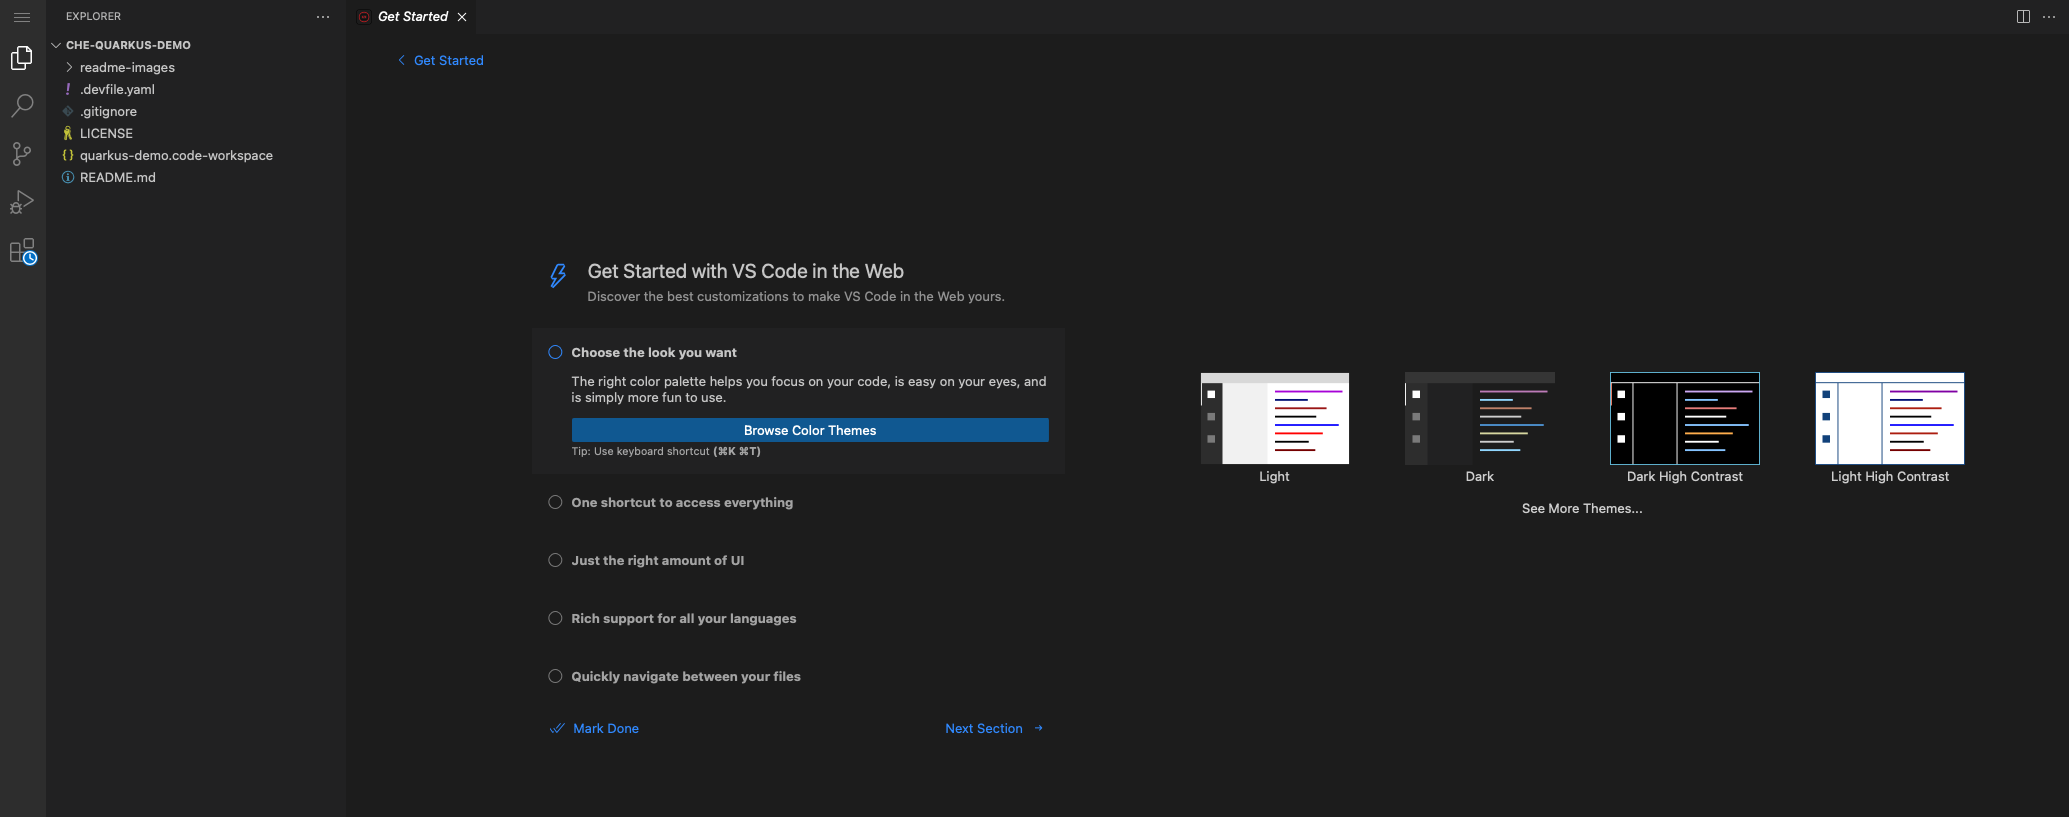Mark 'Quickly navigate between your files' step
Screen dimensions: 2069x817
(555, 676)
